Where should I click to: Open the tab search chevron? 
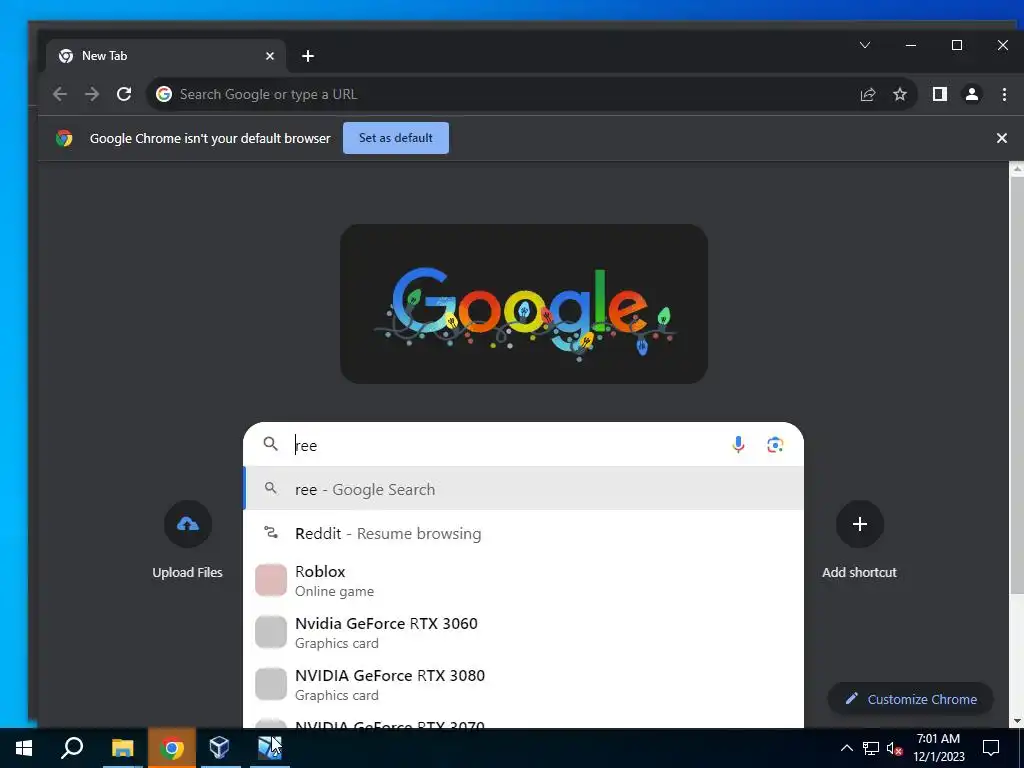[865, 45]
